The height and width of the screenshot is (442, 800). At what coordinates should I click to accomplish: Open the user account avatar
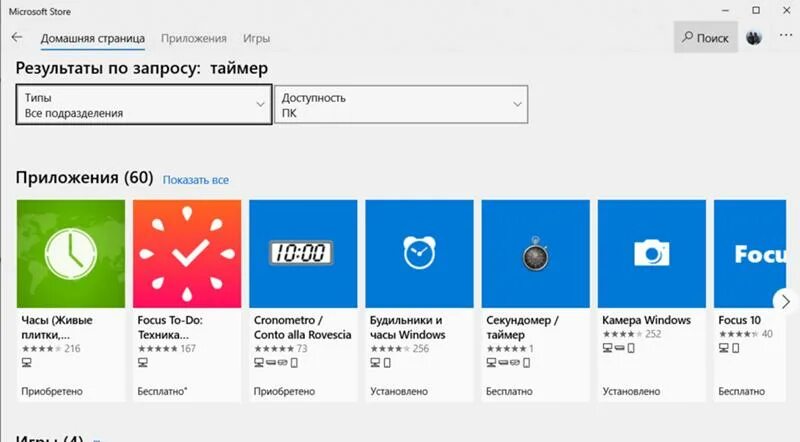(754, 37)
